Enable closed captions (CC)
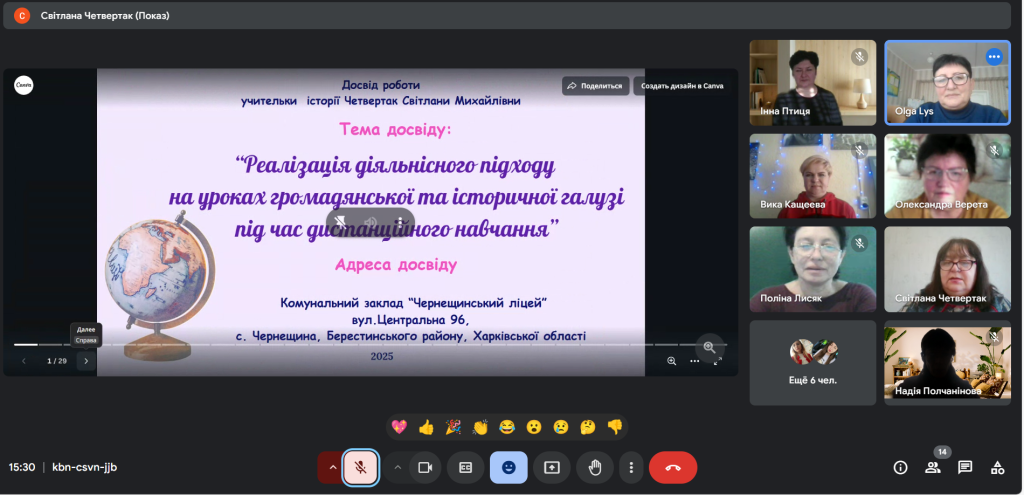Viewport: 1024px width, 495px height. tap(466, 468)
